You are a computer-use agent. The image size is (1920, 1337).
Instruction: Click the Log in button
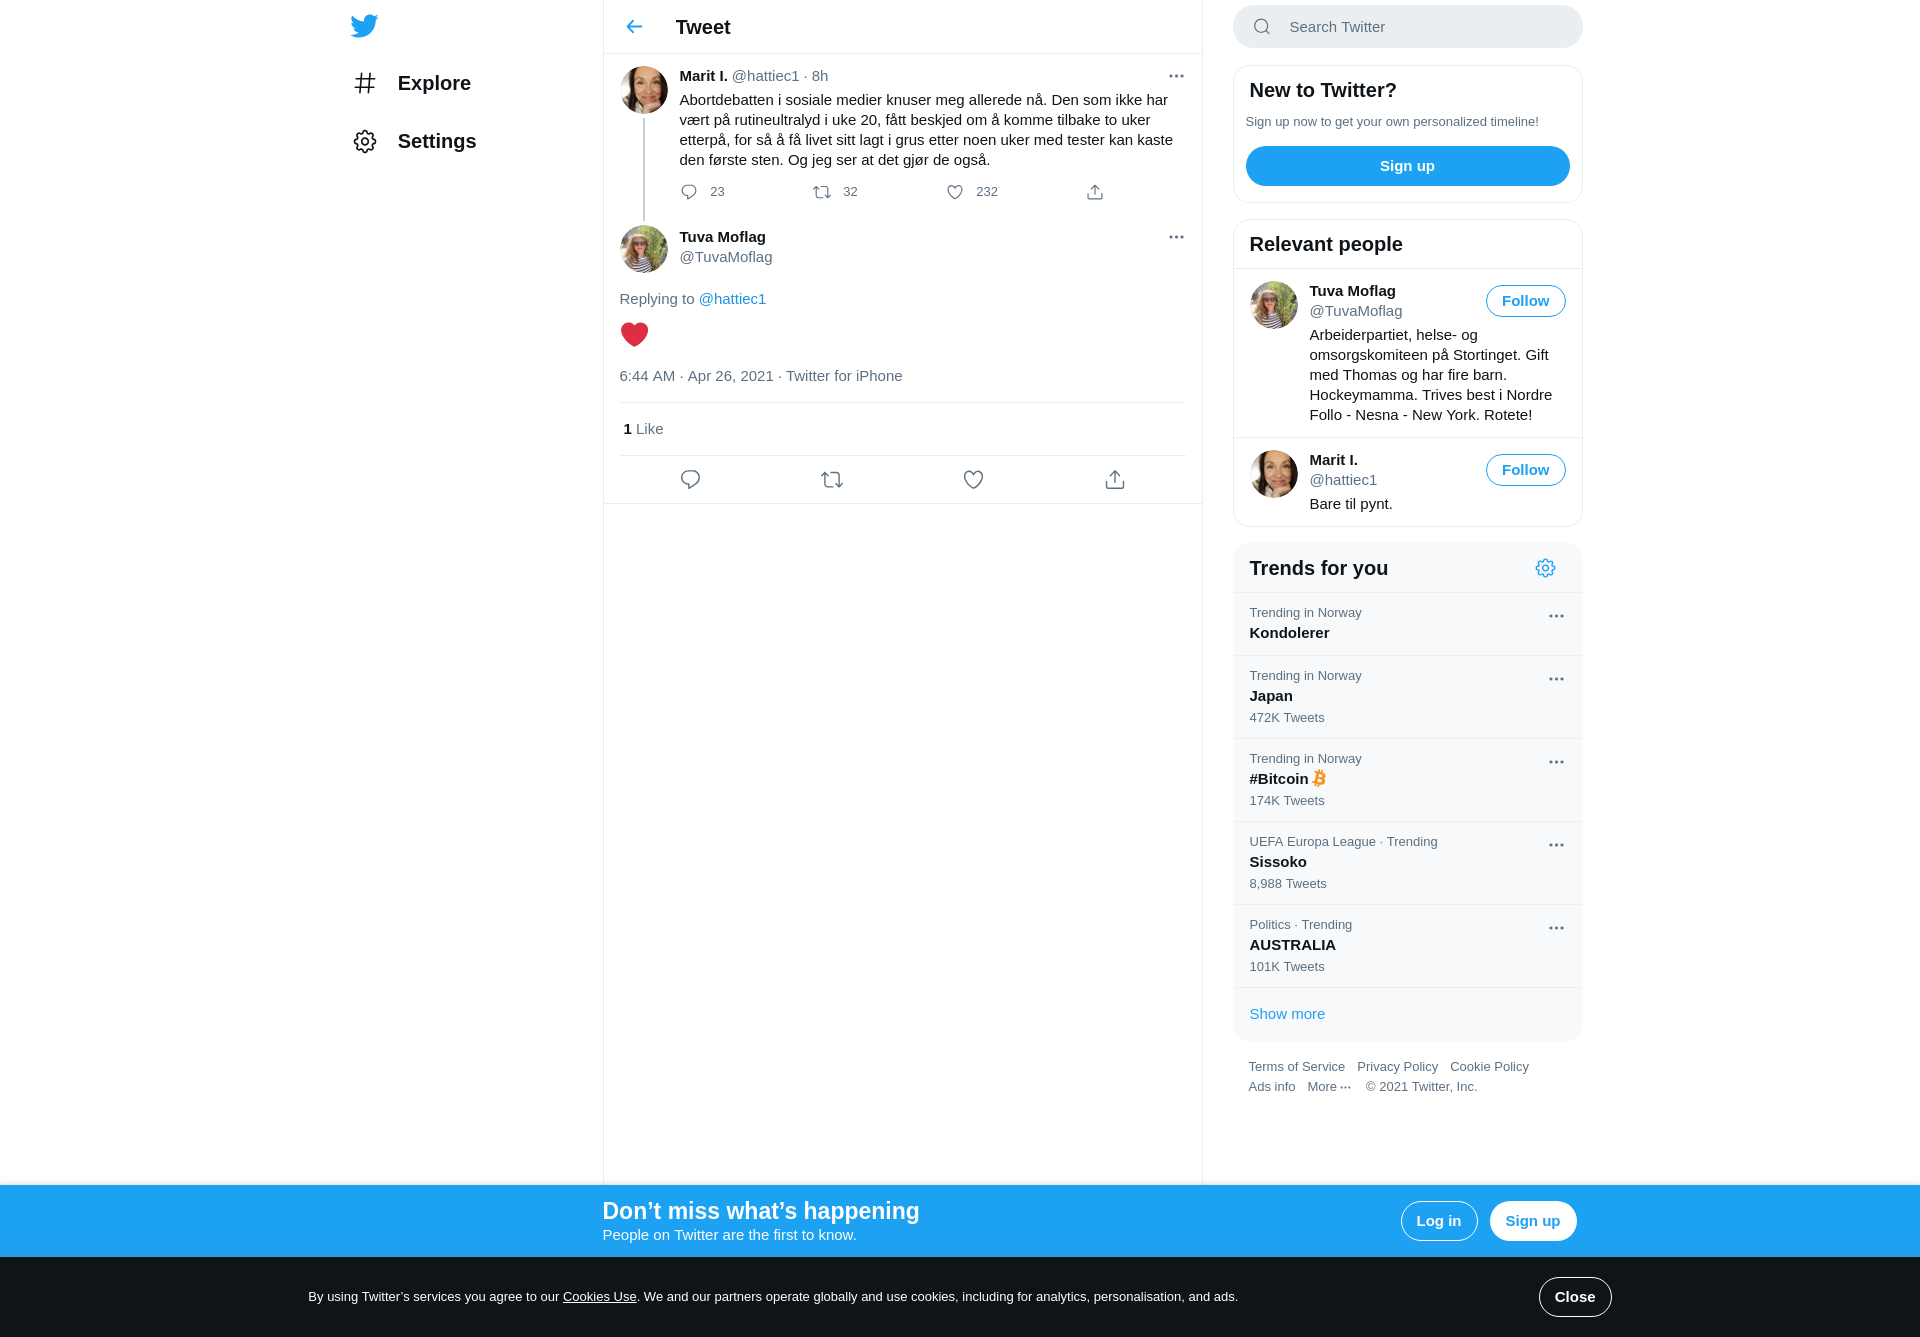1439,1221
